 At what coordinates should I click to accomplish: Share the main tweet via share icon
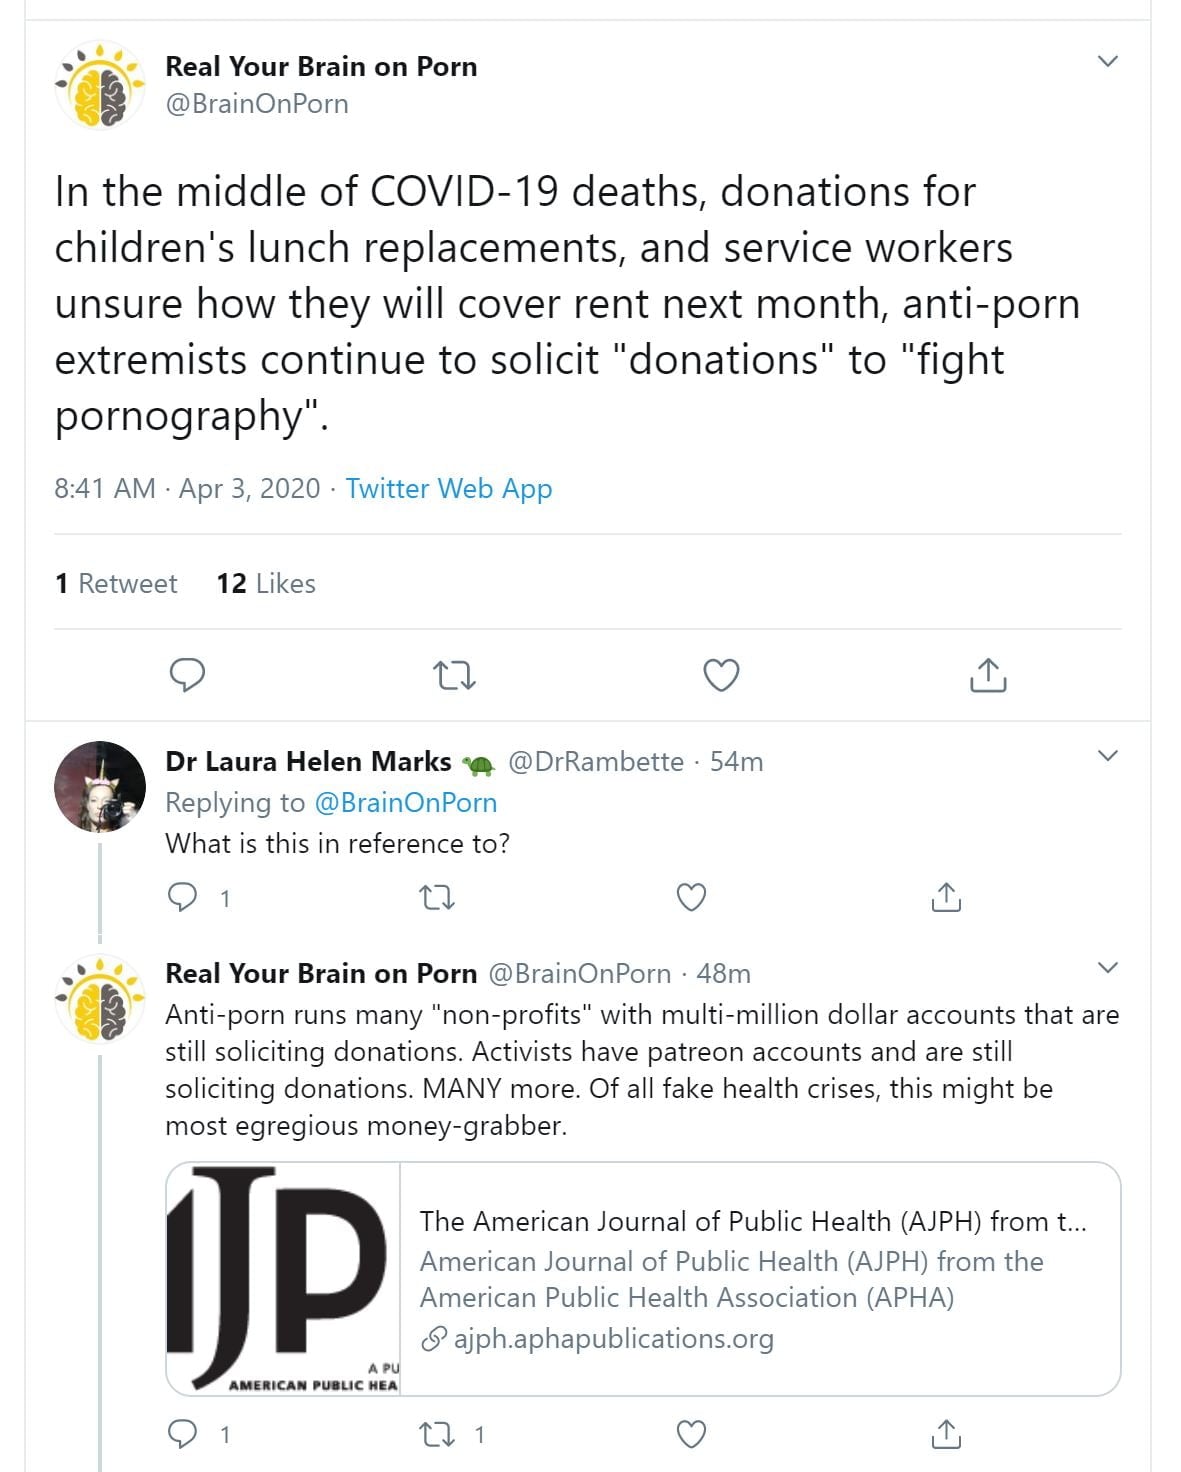click(x=988, y=676)
